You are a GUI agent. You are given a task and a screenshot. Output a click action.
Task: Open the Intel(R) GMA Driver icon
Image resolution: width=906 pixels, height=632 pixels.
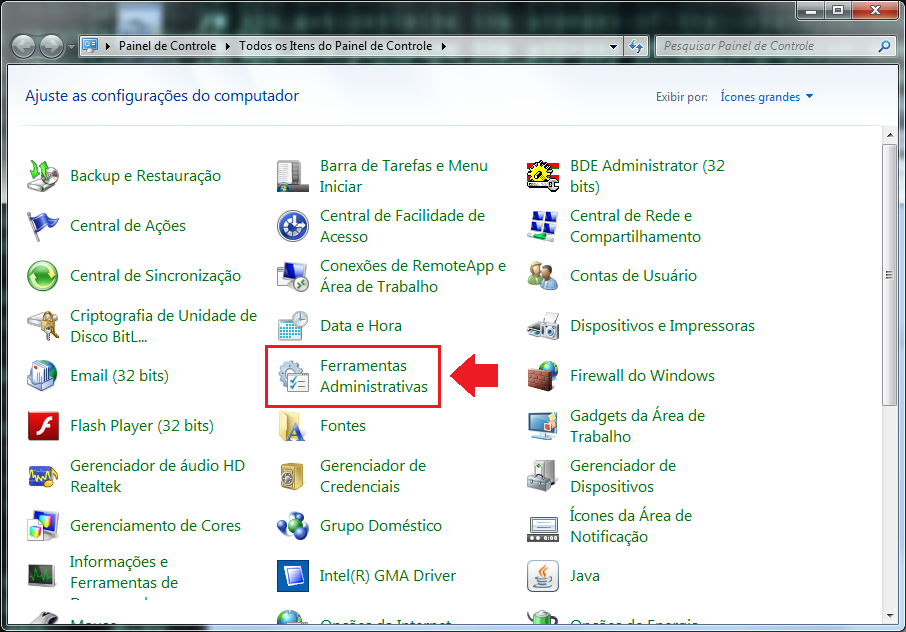pos(293,576)
